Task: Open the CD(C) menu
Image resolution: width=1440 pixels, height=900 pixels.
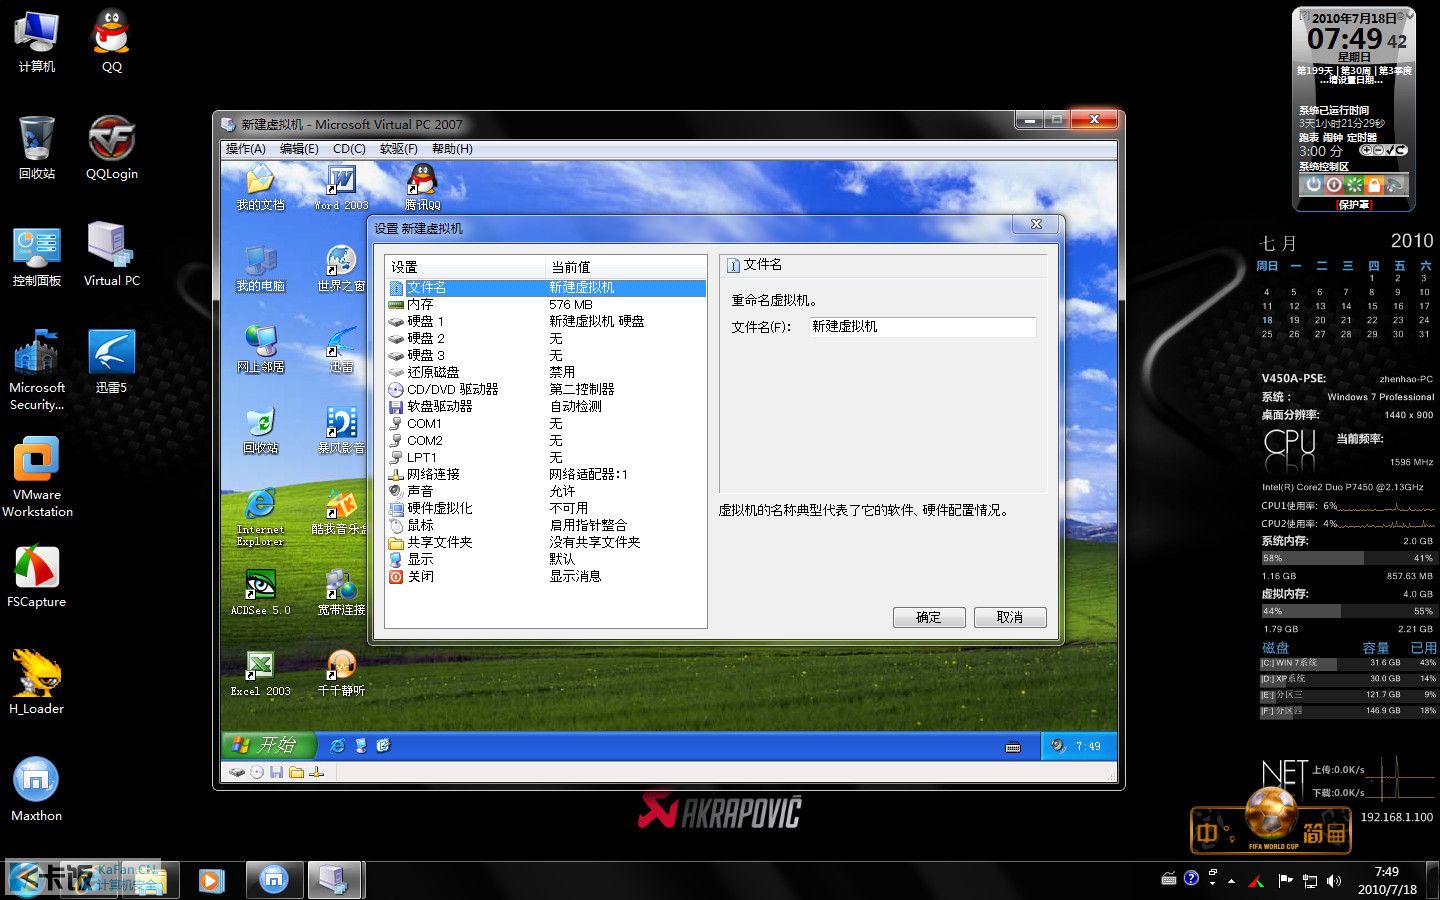Action: [349, 149]
